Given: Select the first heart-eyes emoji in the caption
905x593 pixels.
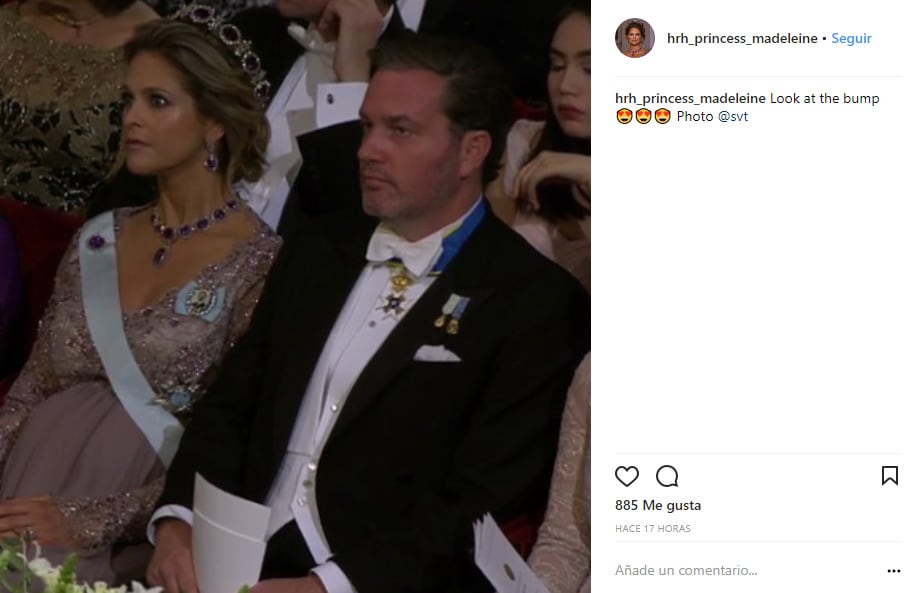Looking at the screenshot, I should (624, 117).
